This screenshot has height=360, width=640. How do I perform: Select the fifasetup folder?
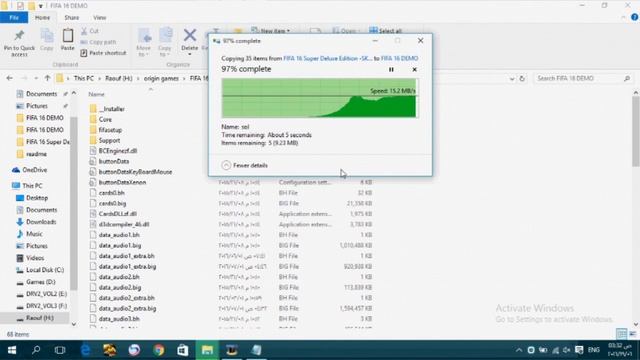(106, 130)
